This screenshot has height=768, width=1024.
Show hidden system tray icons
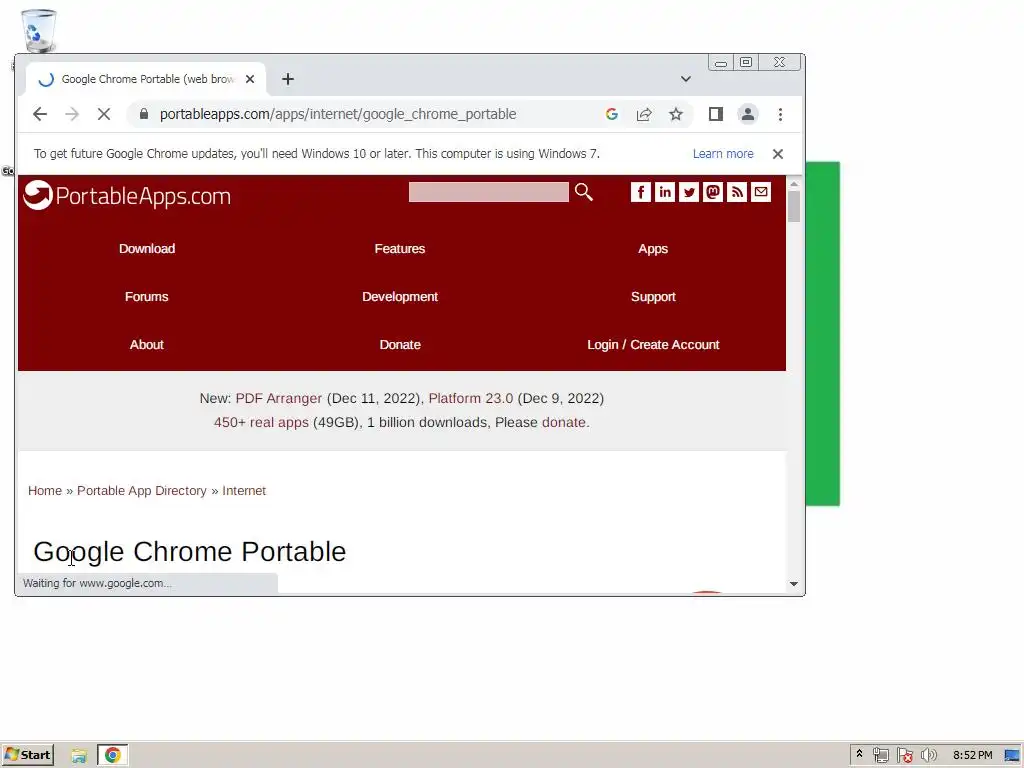[859, 754]
